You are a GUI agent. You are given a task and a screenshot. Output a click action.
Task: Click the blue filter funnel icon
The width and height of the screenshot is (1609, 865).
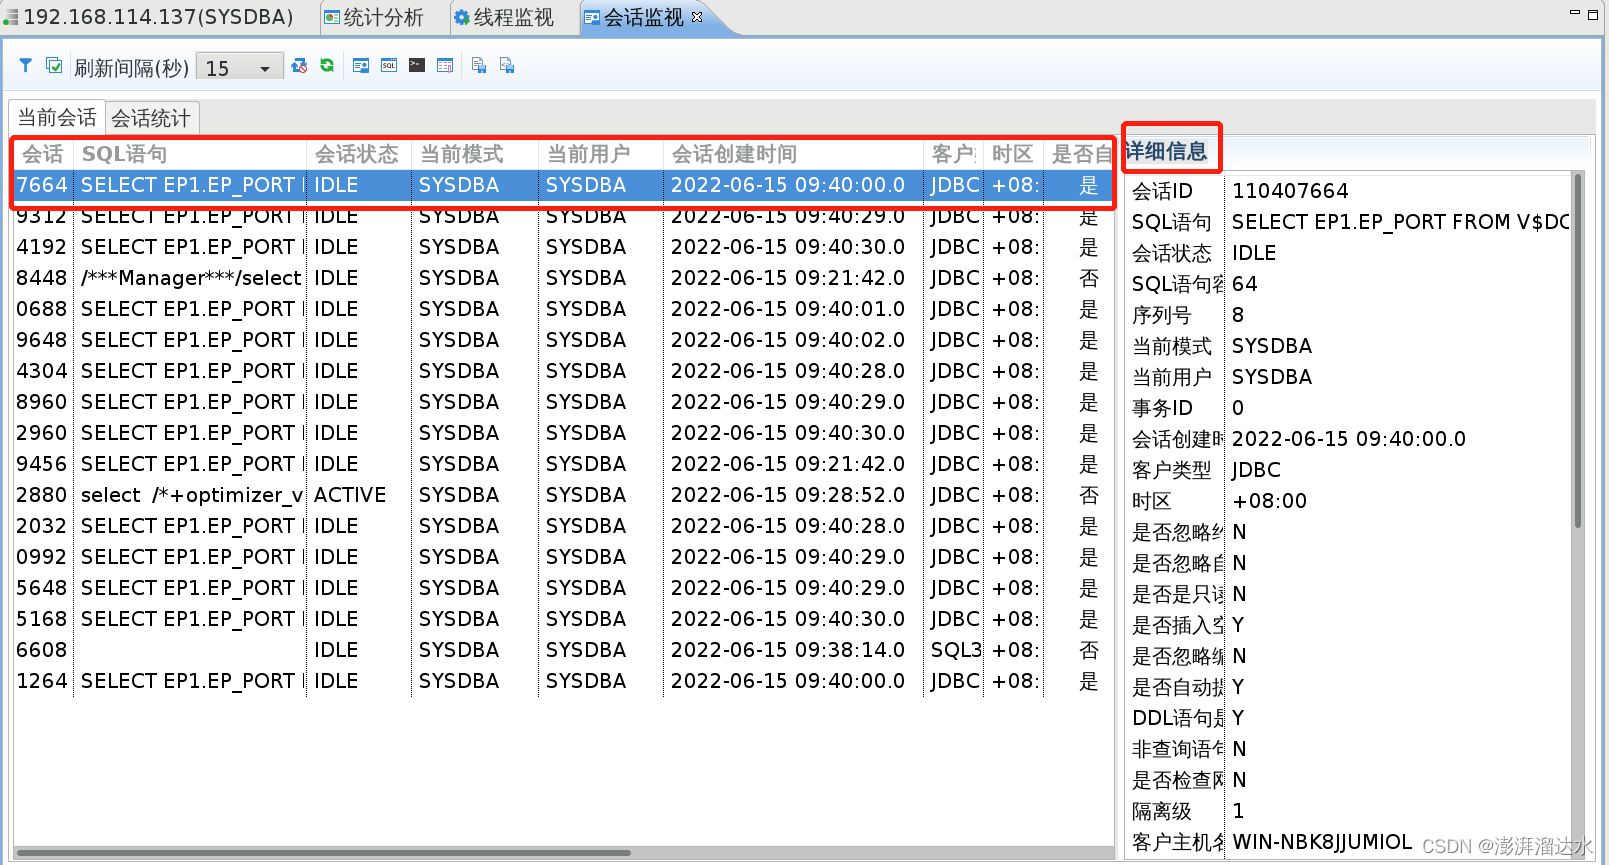[x=26, y=66]
